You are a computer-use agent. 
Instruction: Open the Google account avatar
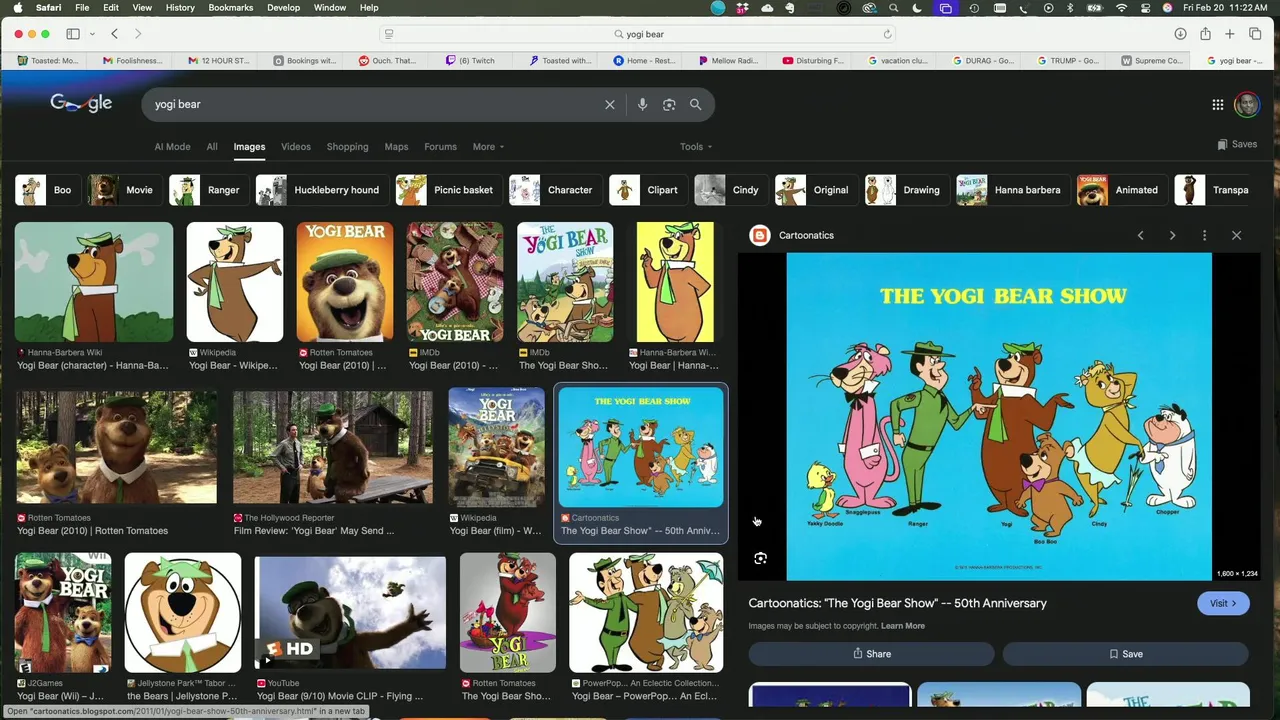(x=1246, y=104)
